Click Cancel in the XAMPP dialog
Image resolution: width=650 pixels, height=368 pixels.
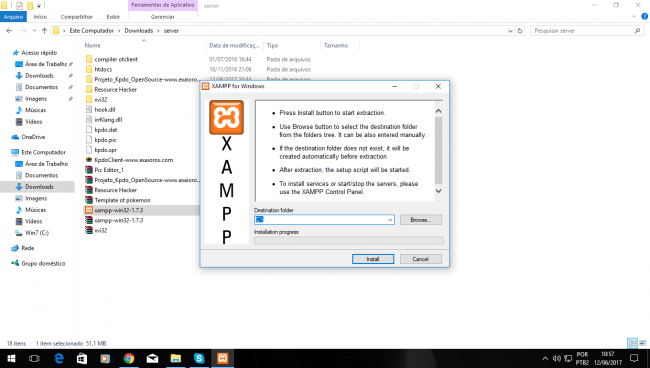point(421,259)
